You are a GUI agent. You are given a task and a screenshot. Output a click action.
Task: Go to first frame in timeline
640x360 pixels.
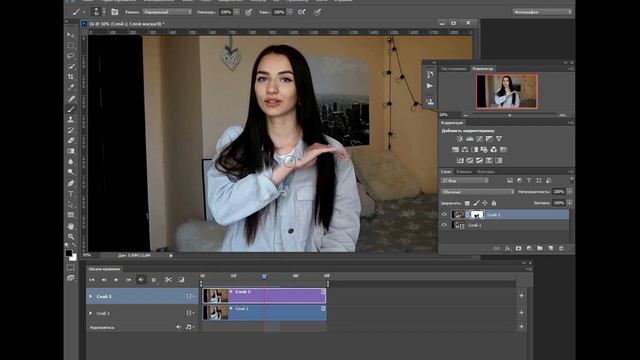tap(91, 280)
